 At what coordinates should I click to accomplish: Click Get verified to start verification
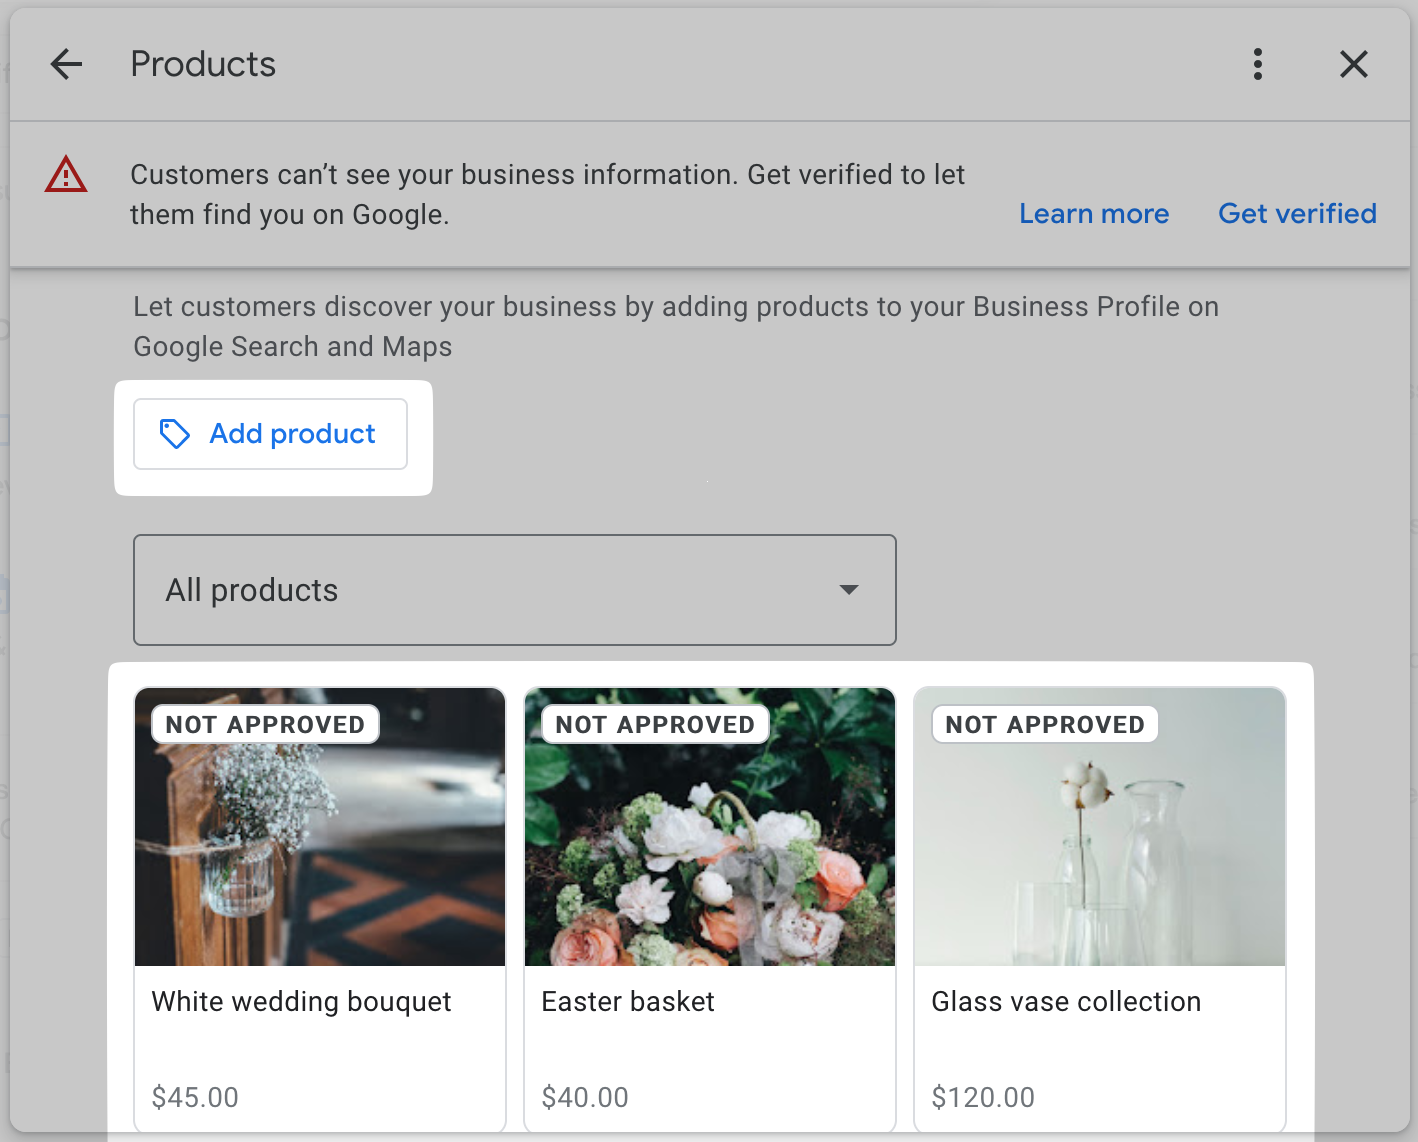[x=1297, y=213]
